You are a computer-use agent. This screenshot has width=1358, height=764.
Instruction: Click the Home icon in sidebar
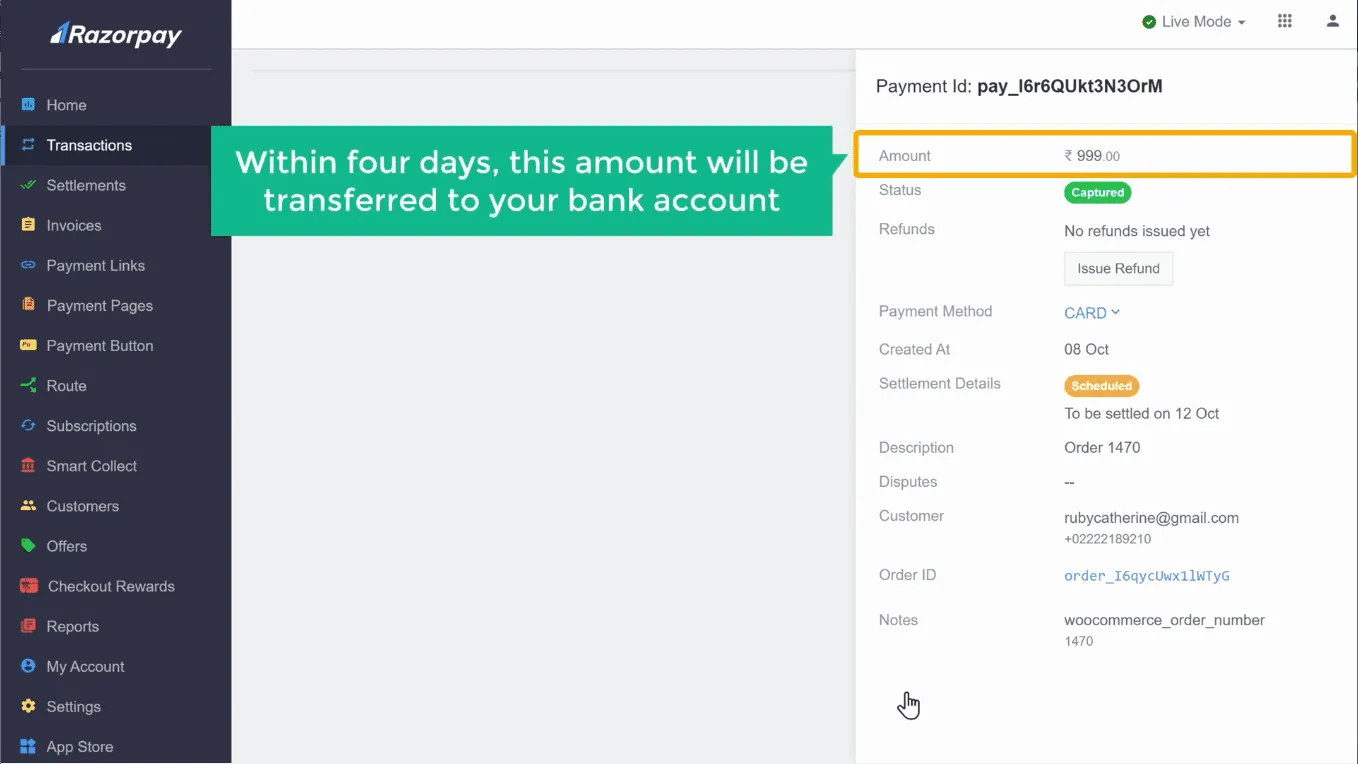click(28, 105)
